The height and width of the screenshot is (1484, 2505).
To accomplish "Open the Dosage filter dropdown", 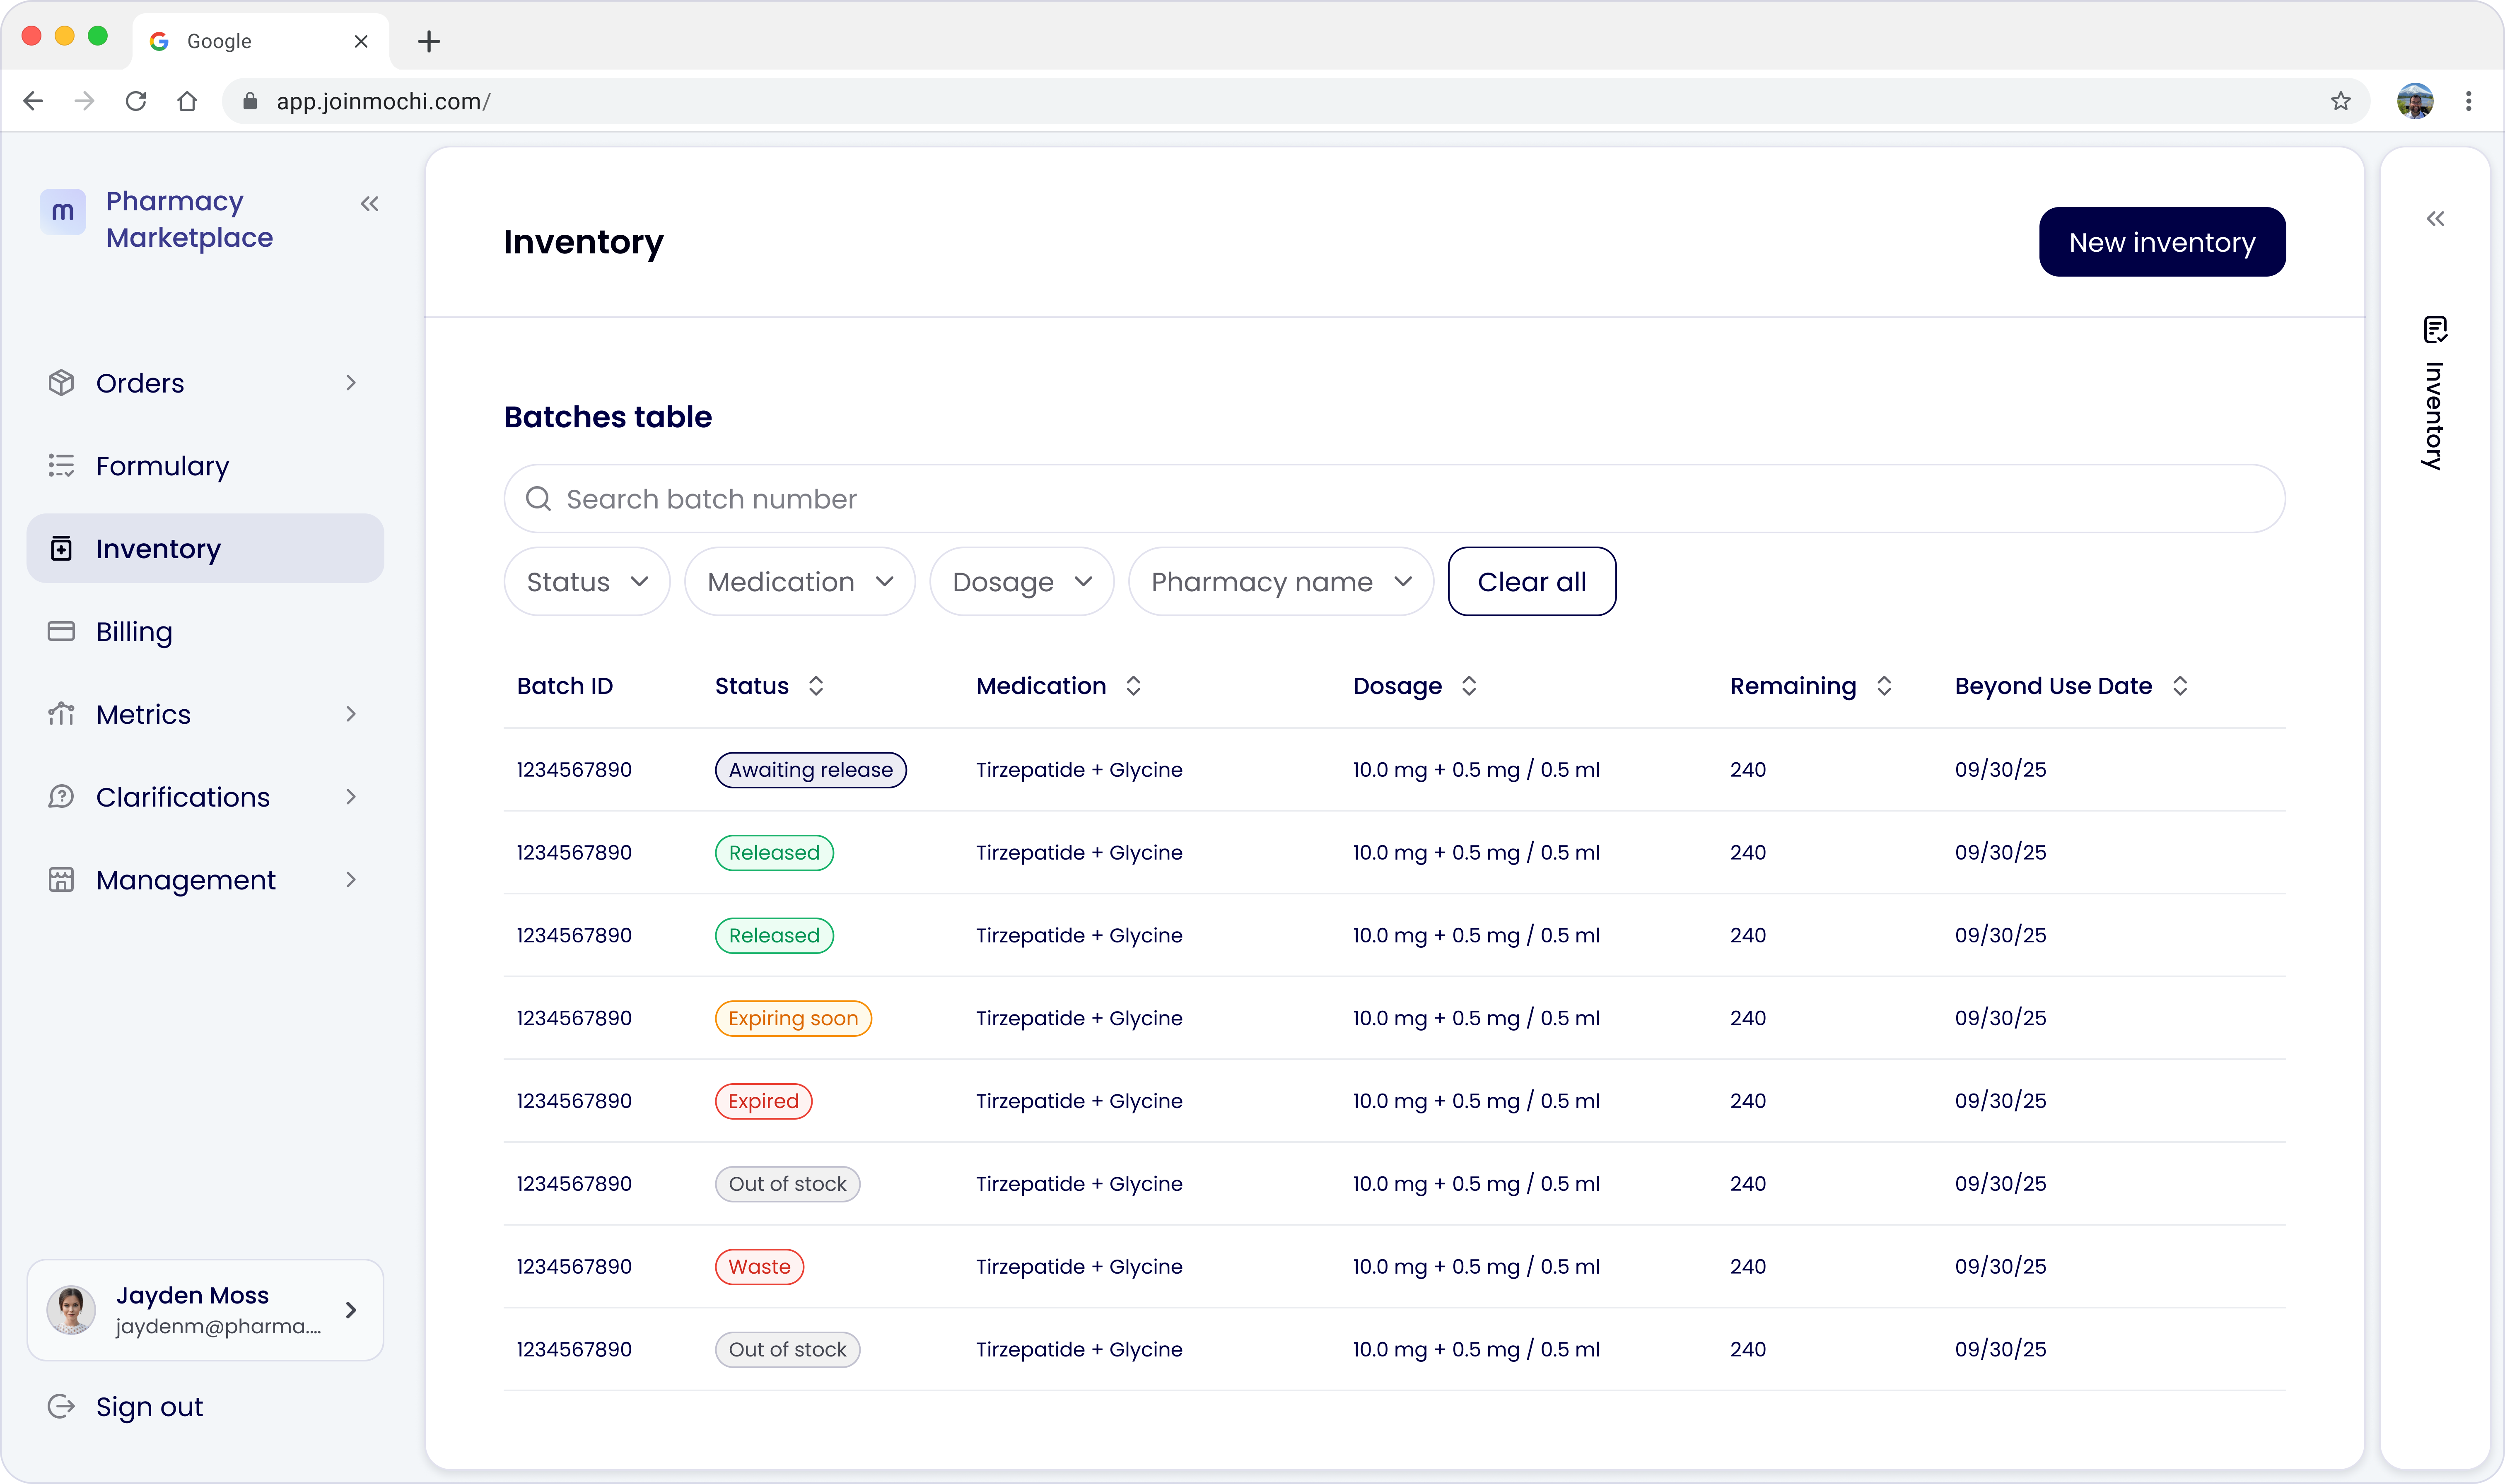I will [x=1022, y=582].
